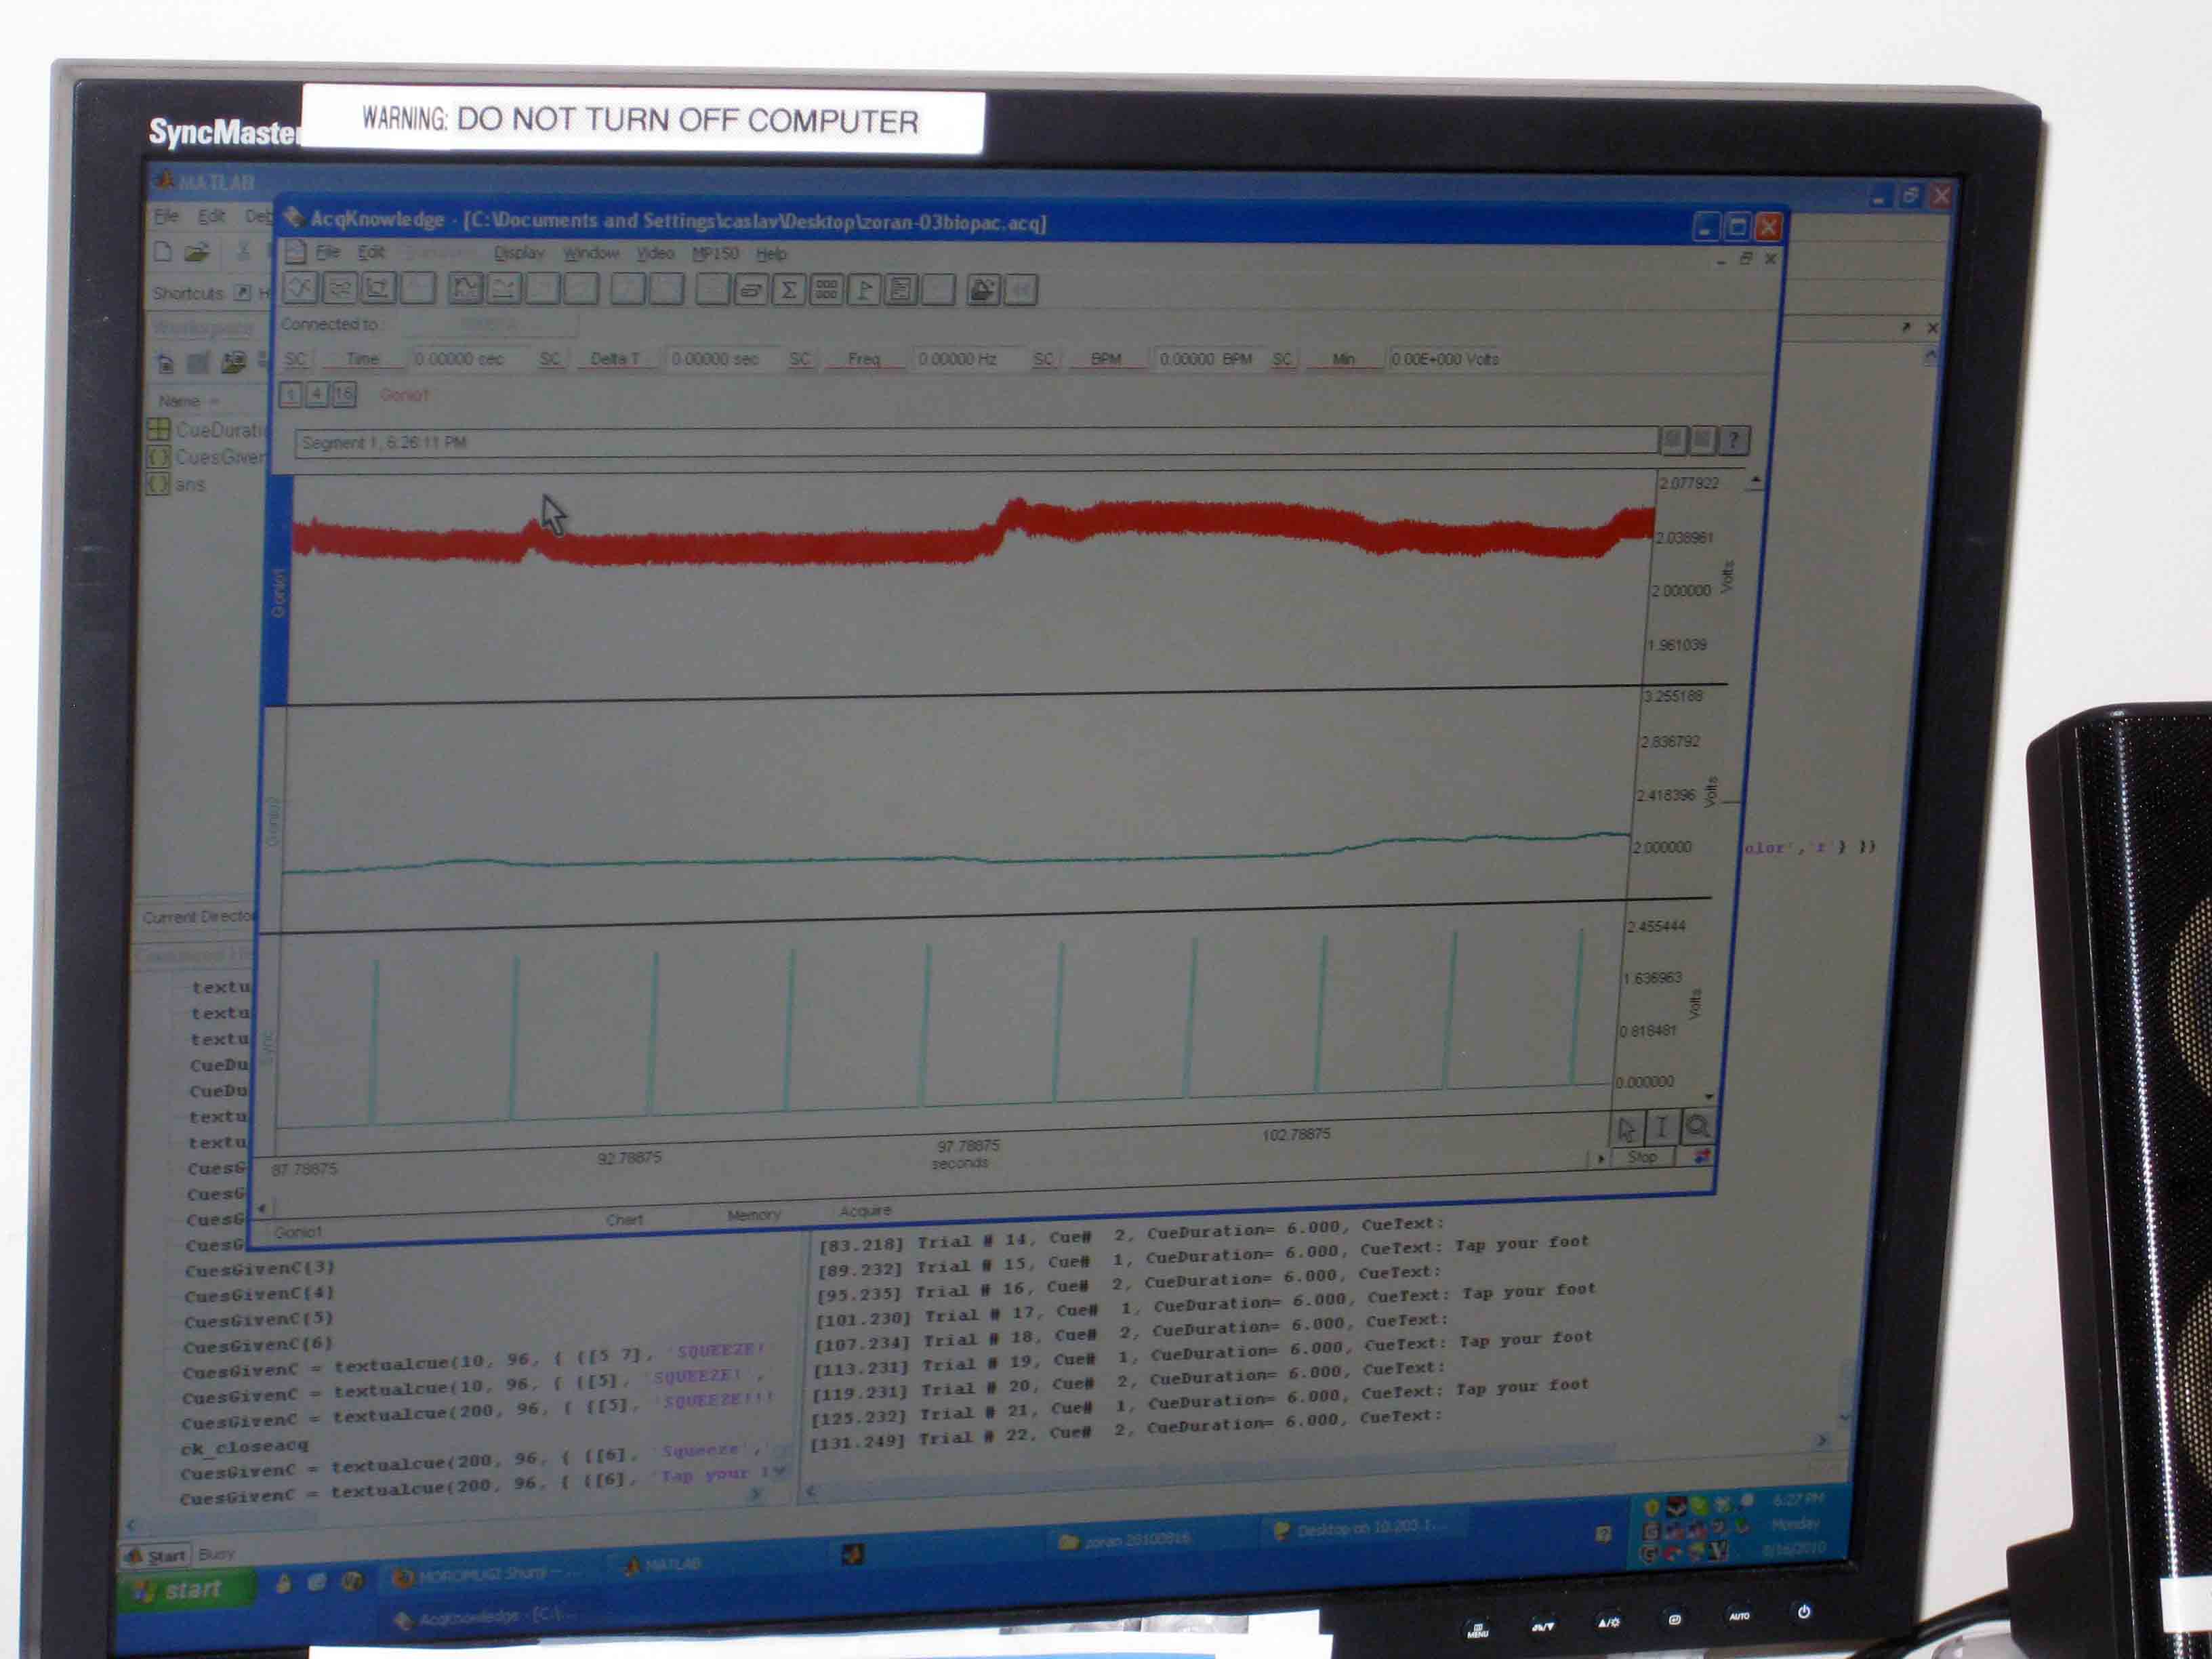Select the I-beam selection tool

[x=1661, y=1128]
